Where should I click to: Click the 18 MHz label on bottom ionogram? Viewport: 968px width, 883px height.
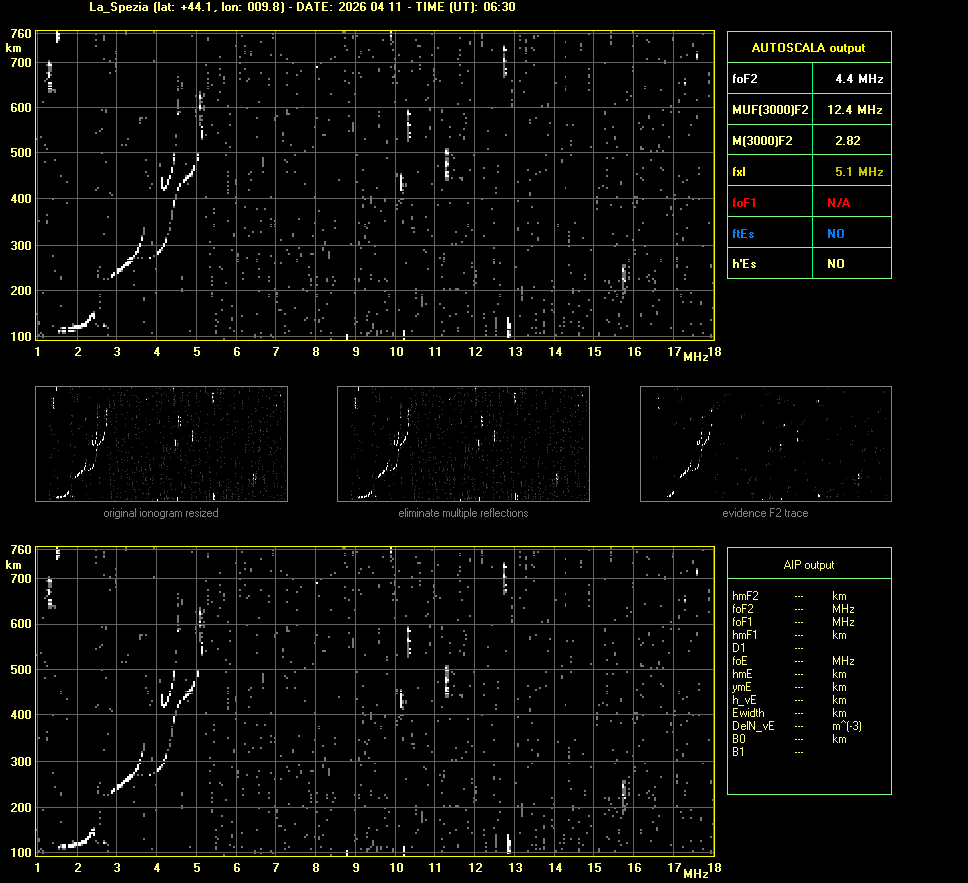coord(713,868)
